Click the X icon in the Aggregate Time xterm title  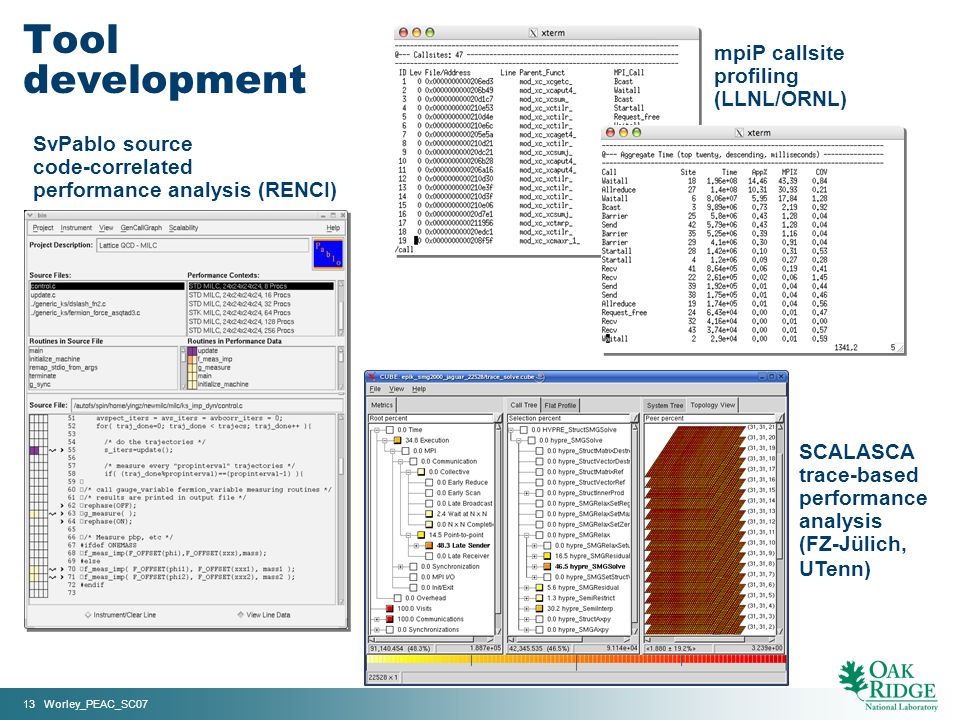point(739,133)
